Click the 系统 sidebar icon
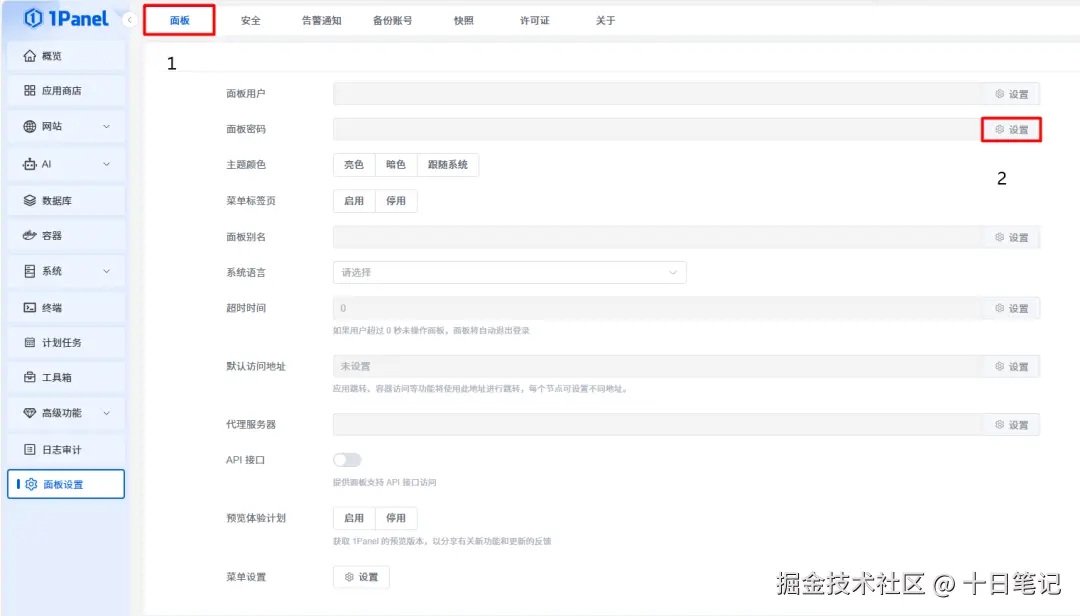1080x616 pixels. pos(30,271)
